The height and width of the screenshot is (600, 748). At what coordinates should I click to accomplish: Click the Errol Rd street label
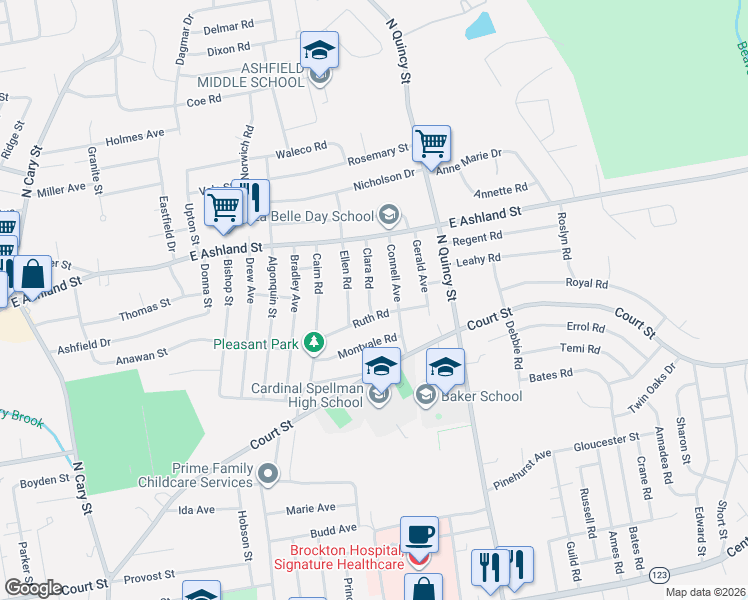coord(586,327)
